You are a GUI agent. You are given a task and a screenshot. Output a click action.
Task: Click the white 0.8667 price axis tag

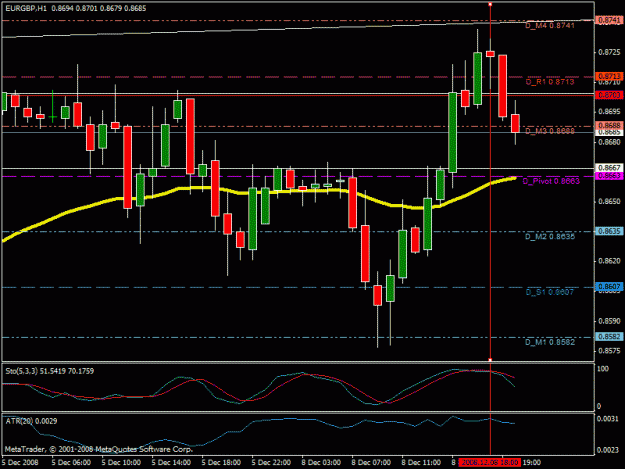point(609,168)
